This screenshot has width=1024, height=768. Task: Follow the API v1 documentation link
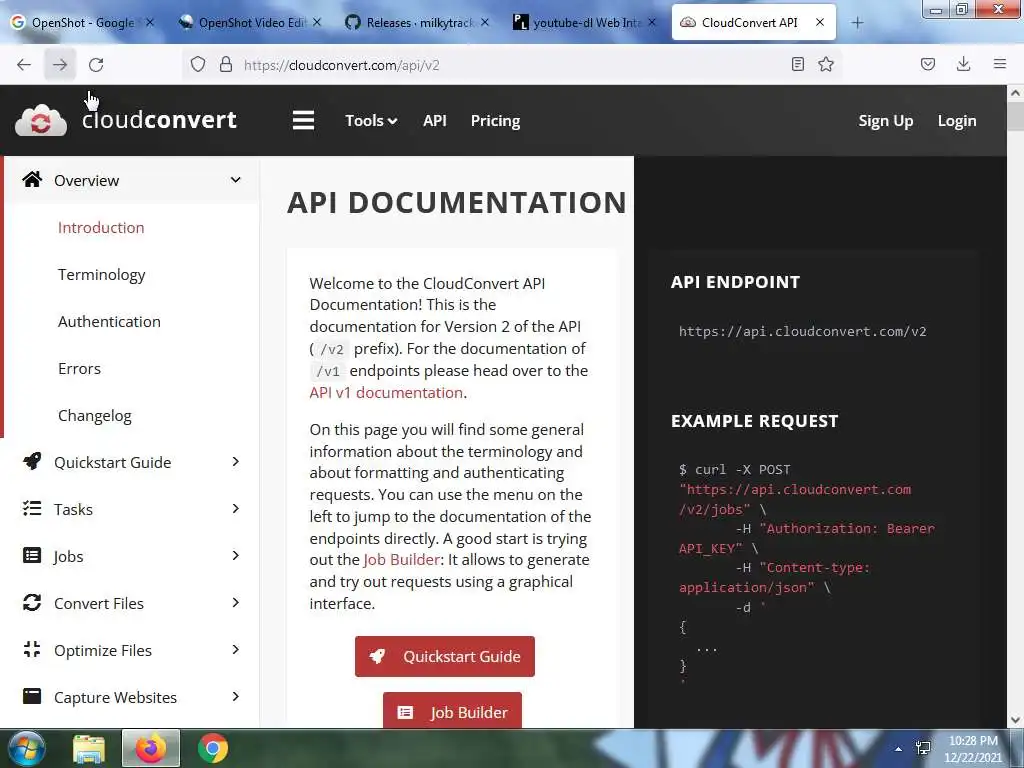387,392
